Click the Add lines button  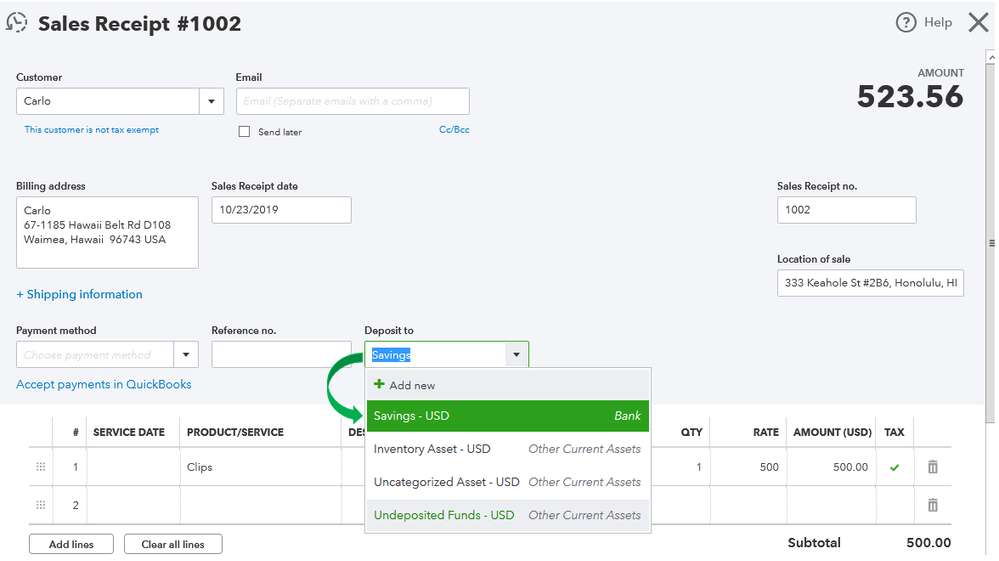71,544
